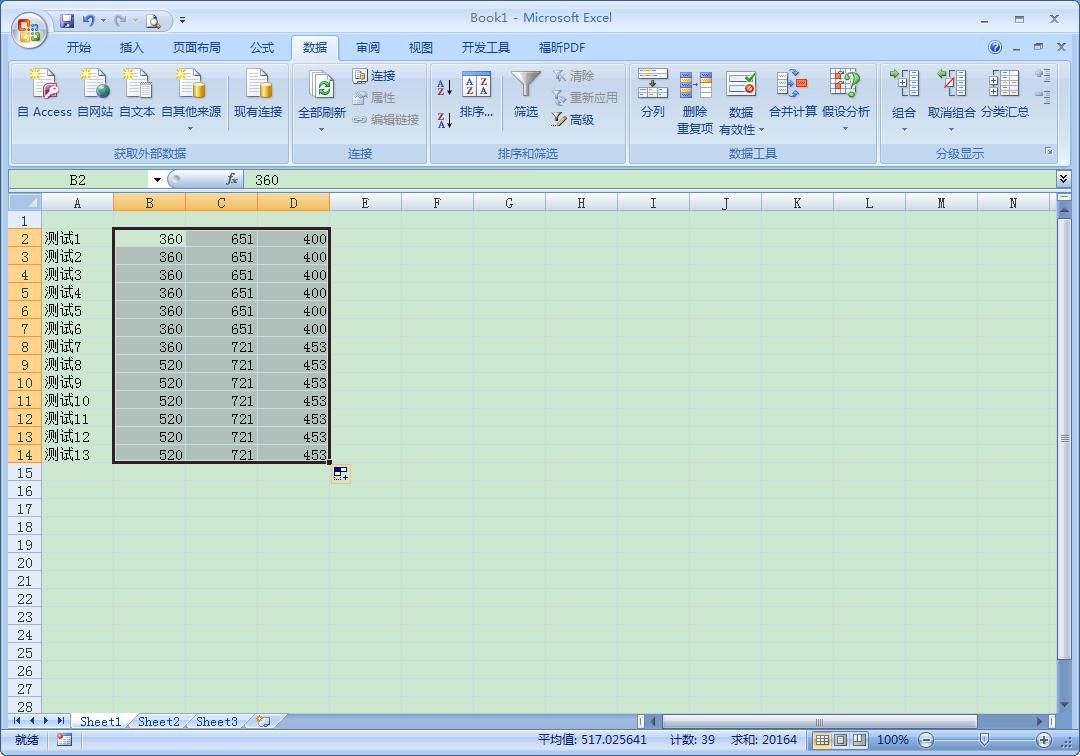
Task: Open Refresh All dropdown arrow
Action: click(x=322, y=129)
